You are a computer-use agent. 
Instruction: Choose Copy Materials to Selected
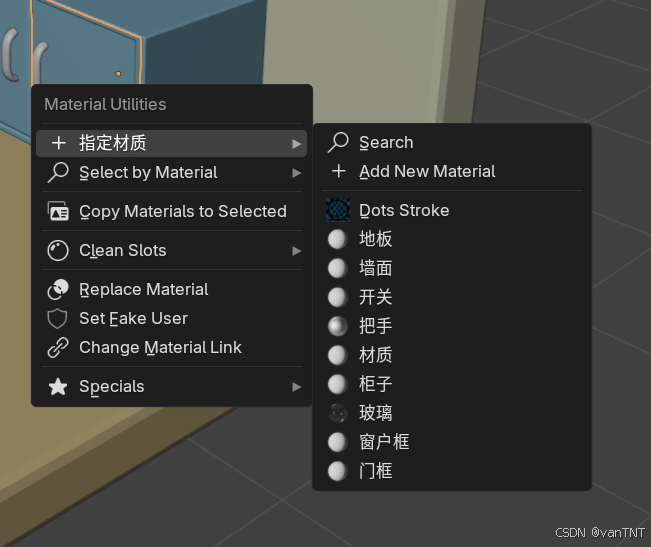(171, 211)
